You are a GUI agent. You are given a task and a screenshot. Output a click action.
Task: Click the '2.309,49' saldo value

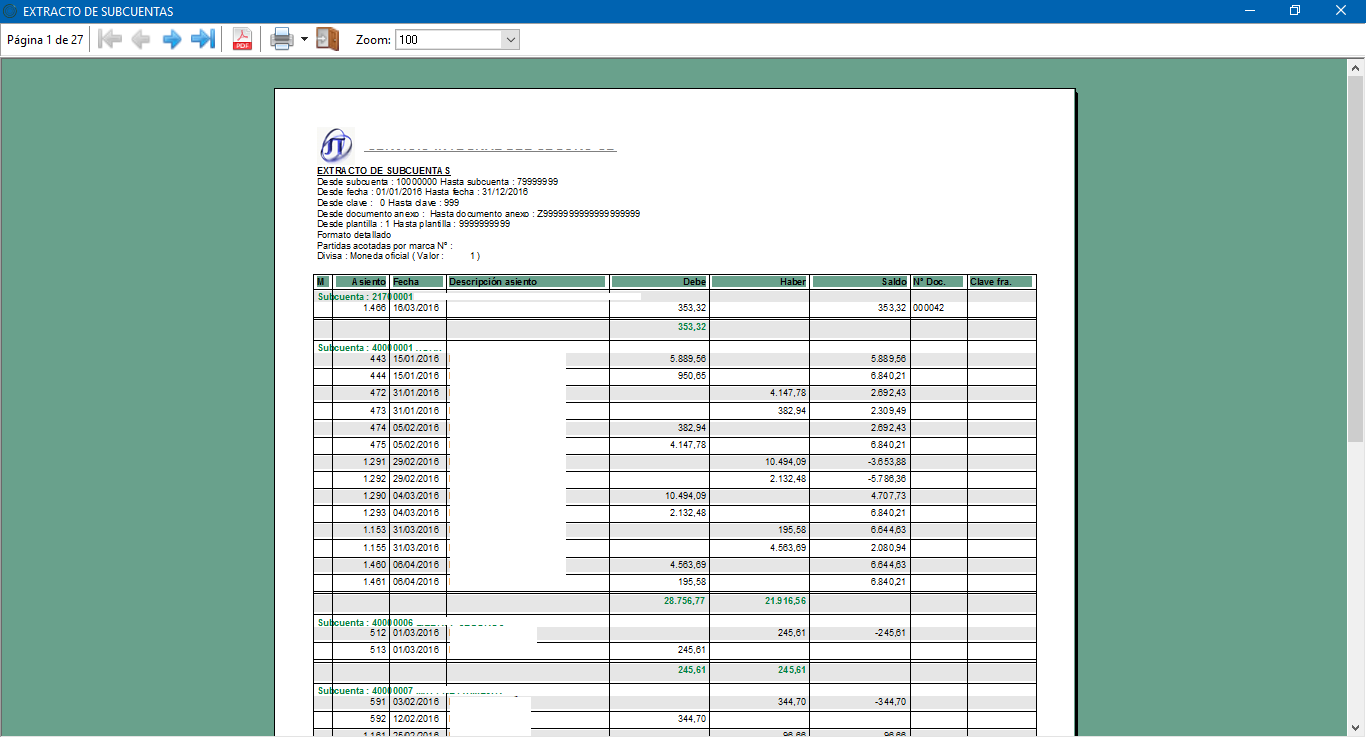(888, 410)
